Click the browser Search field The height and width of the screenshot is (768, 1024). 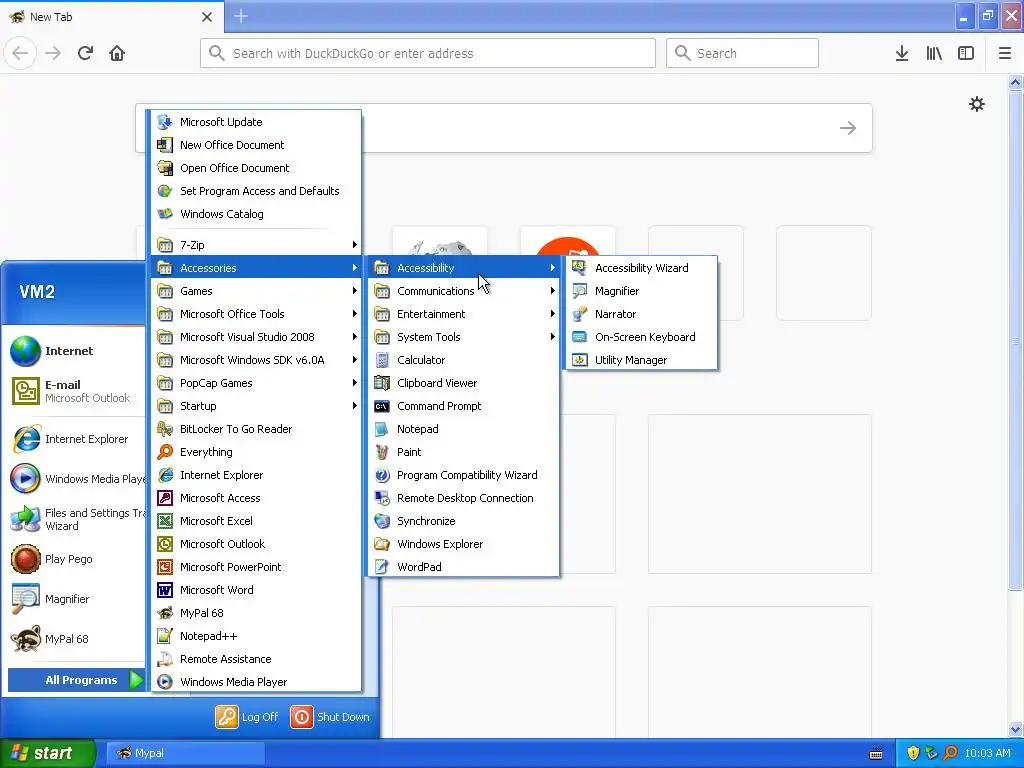742,53
